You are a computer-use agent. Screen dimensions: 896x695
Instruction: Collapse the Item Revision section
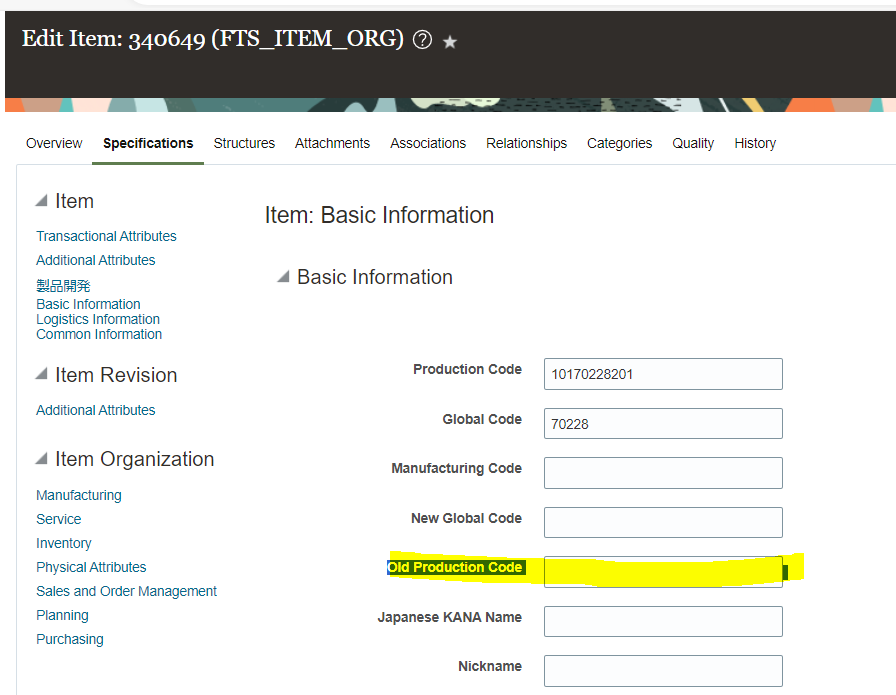click(43, 375)
